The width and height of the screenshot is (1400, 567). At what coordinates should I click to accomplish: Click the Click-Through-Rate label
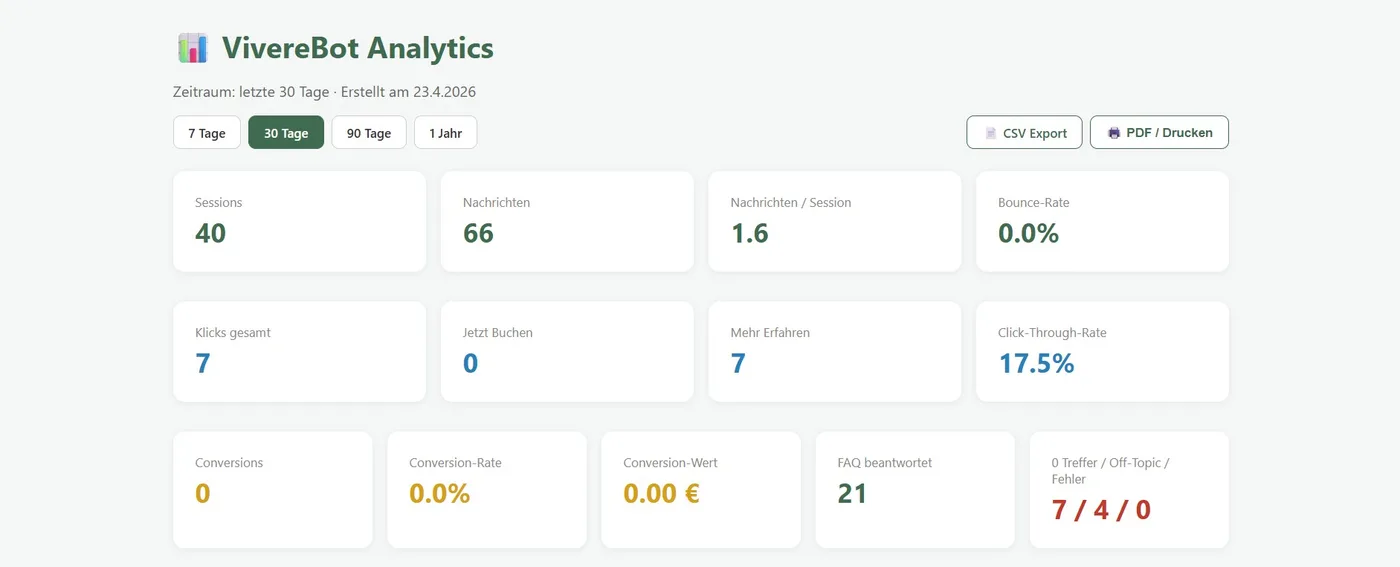[x=1052, y=332]
